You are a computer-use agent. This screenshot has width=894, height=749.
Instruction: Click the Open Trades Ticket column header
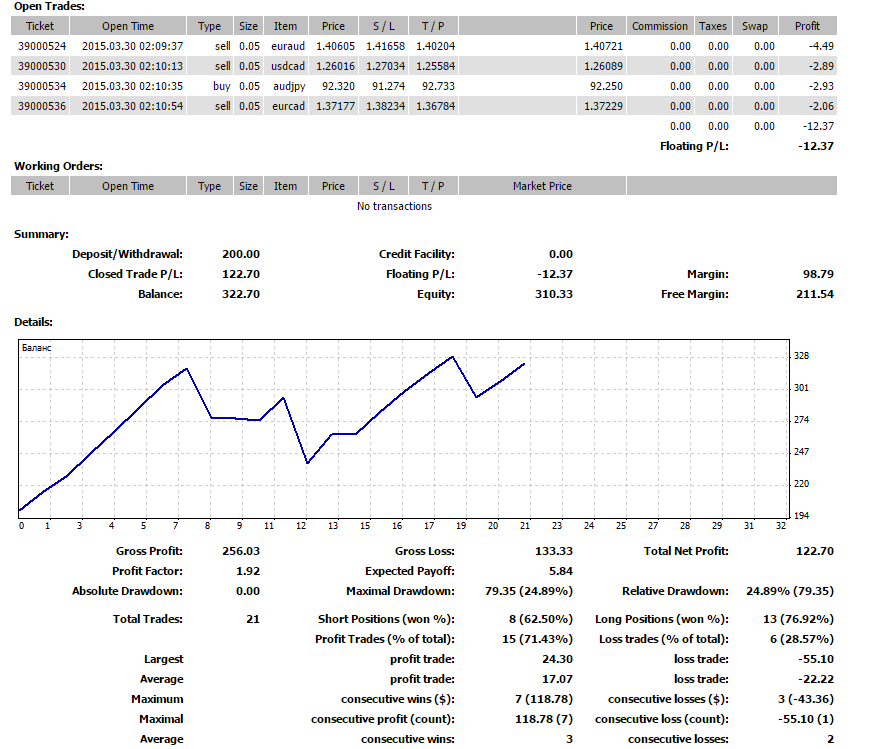coord(40,26)
